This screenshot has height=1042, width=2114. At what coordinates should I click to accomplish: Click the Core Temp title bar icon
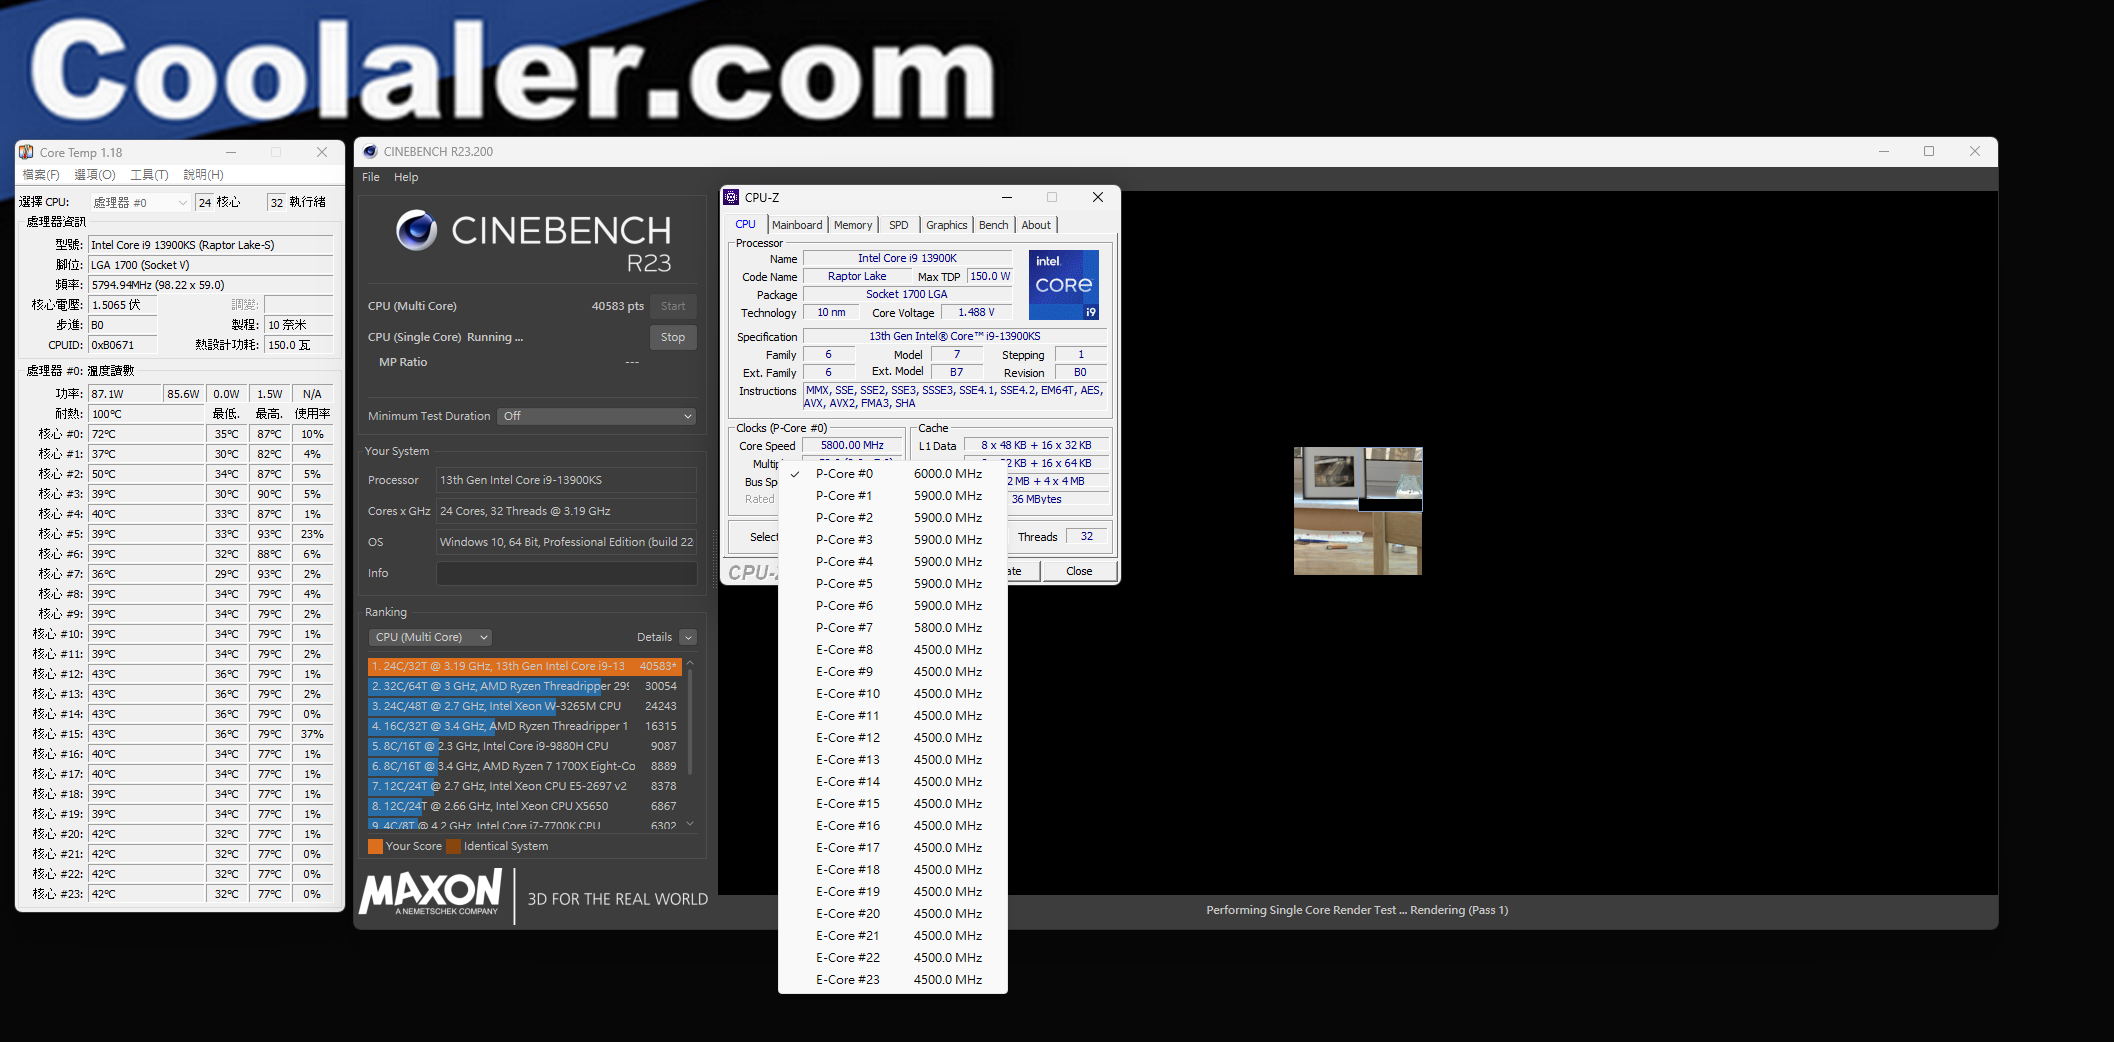point(26,152)
